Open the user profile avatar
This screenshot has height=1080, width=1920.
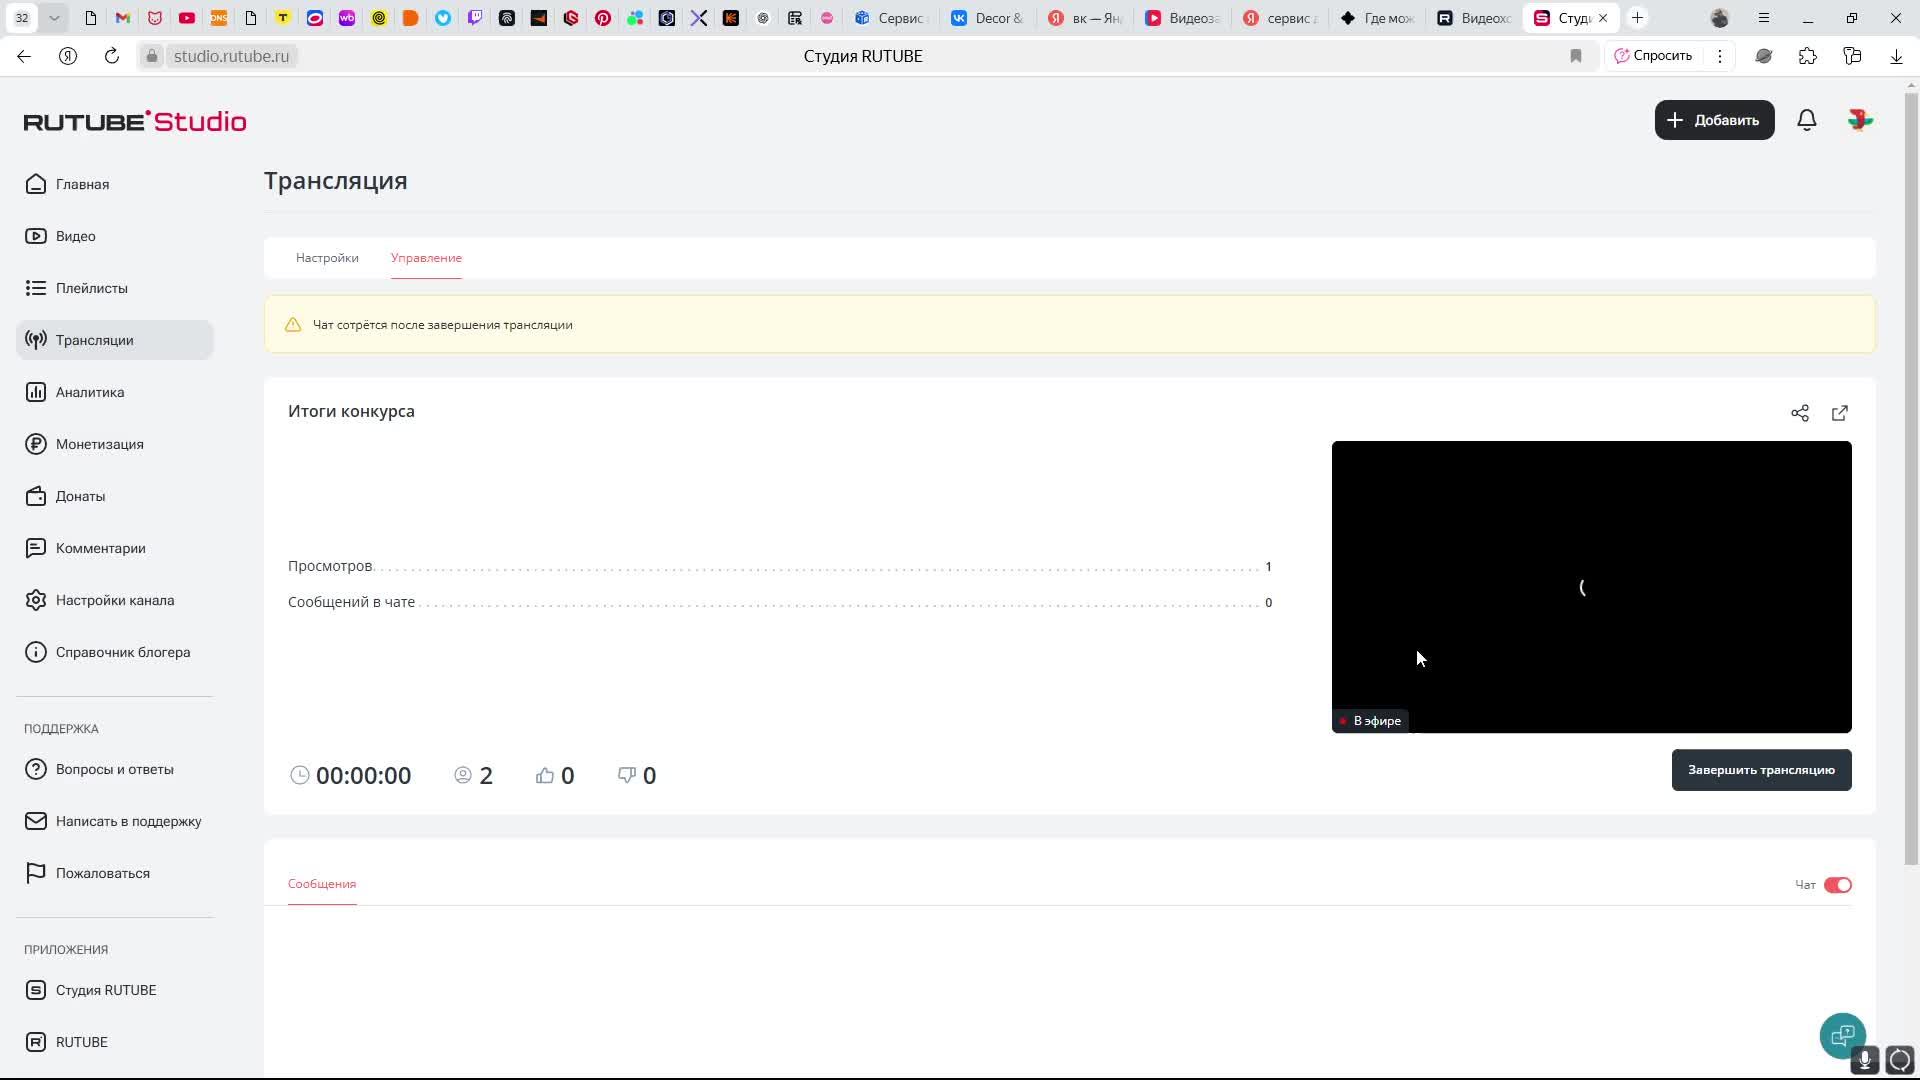click(x=1860, y=120)
